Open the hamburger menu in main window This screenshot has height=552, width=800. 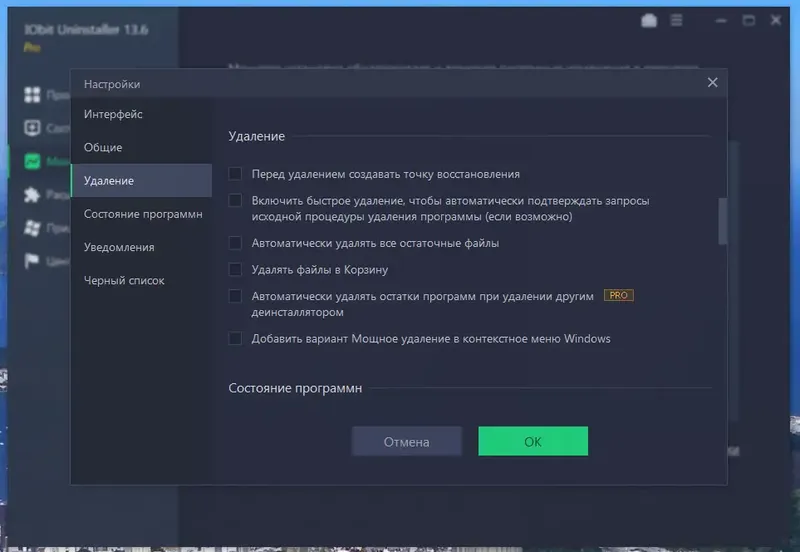coord(677,20)
